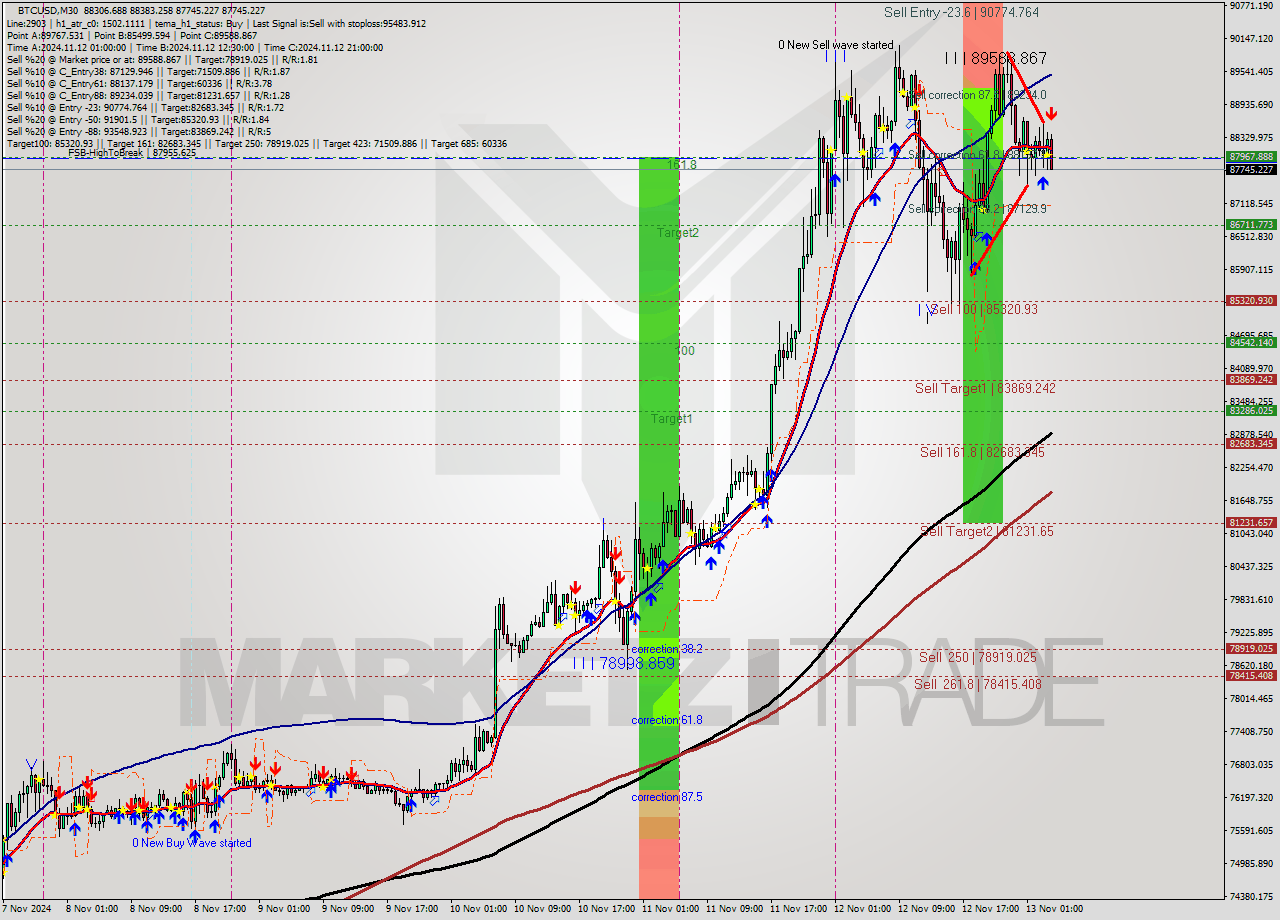Screen dimensions: 1280x920
Task: Click the black 87745.227 current price tag
Action: (1251, 169)
